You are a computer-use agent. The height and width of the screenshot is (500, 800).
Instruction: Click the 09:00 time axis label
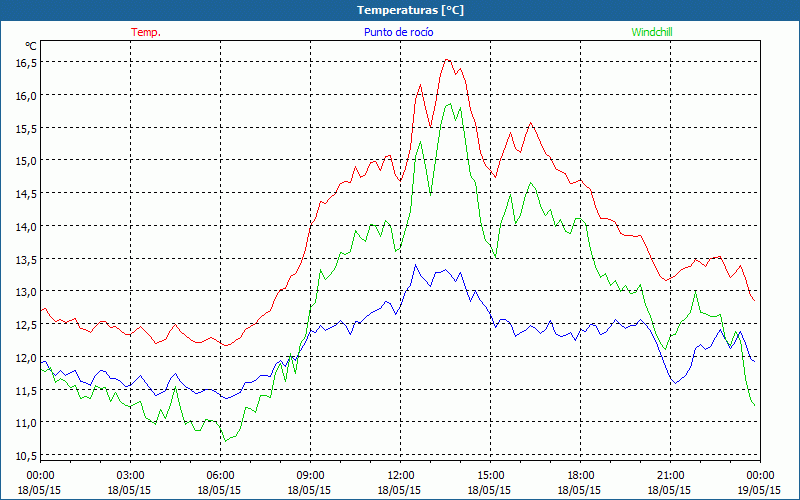click(310, 476)
